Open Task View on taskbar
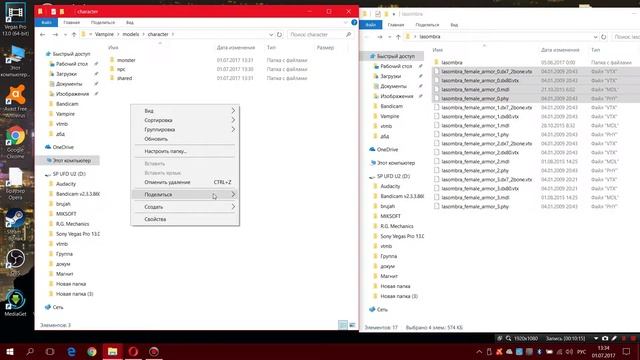Viewport: 640px width, 360px height. click(x=50, y=351)
